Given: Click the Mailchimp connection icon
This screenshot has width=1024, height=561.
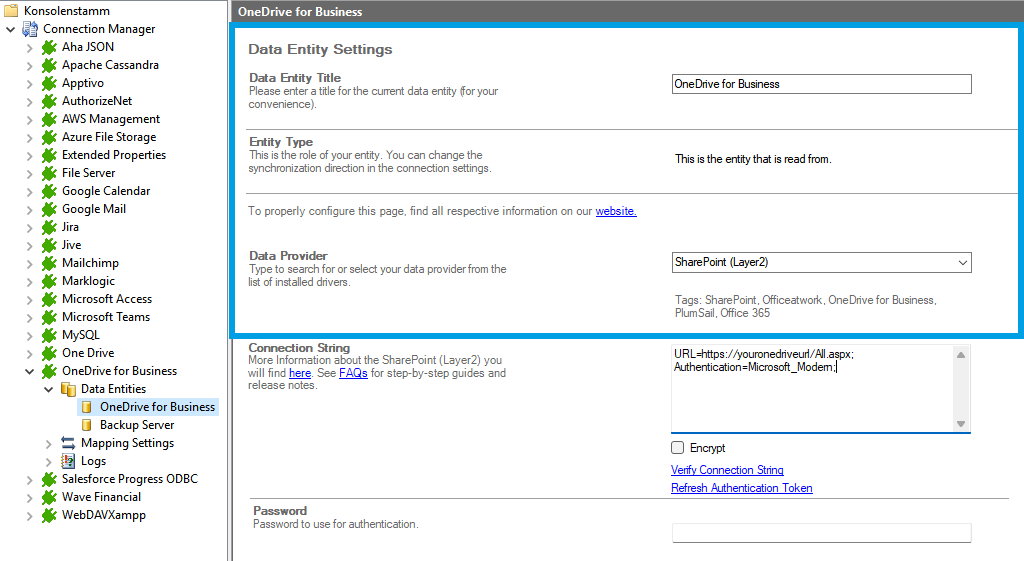Looking at the screenshot, I should click(x=49, y=263).
